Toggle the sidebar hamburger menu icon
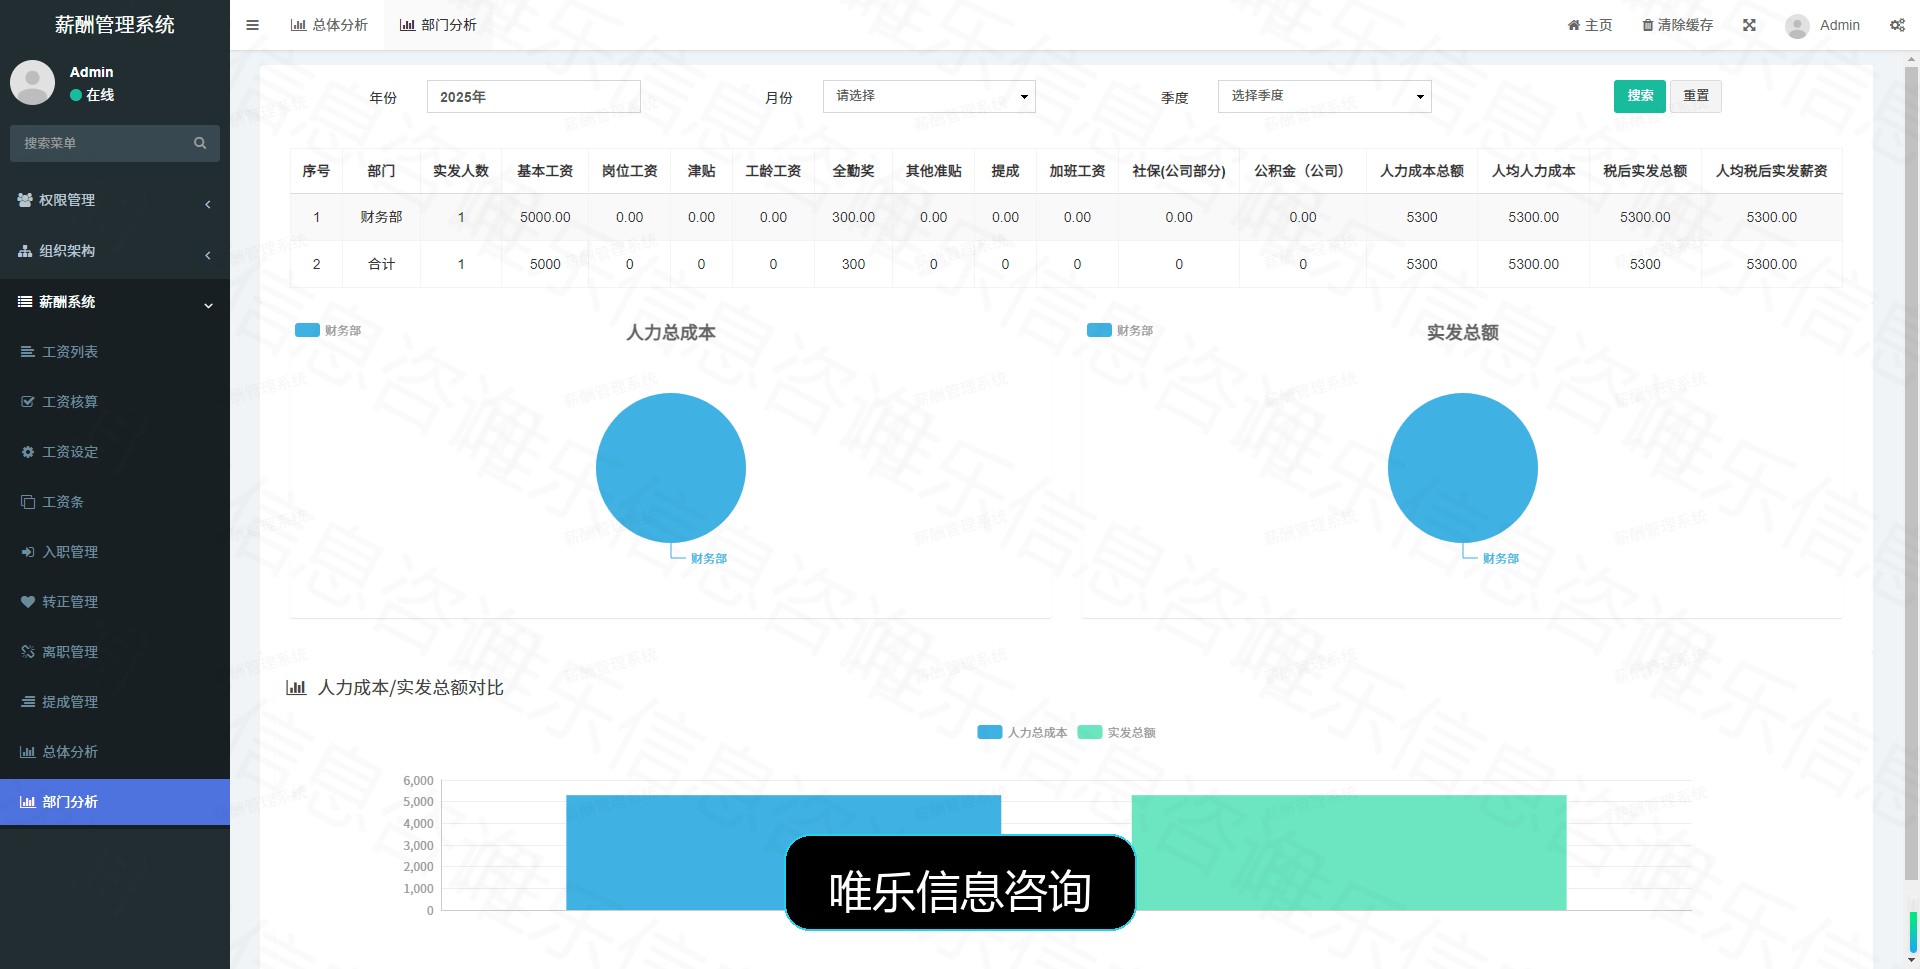The width and height of the screenshot is (1920, 969). coord(252,25)
